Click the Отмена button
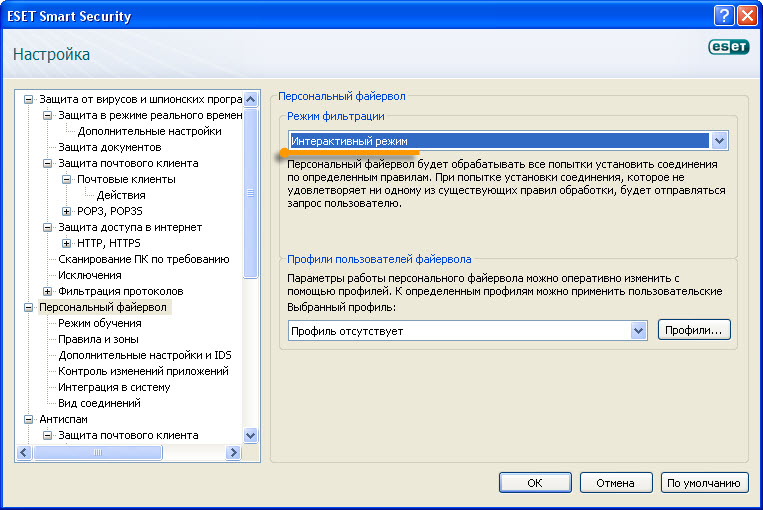 click(x=615, y=483)
